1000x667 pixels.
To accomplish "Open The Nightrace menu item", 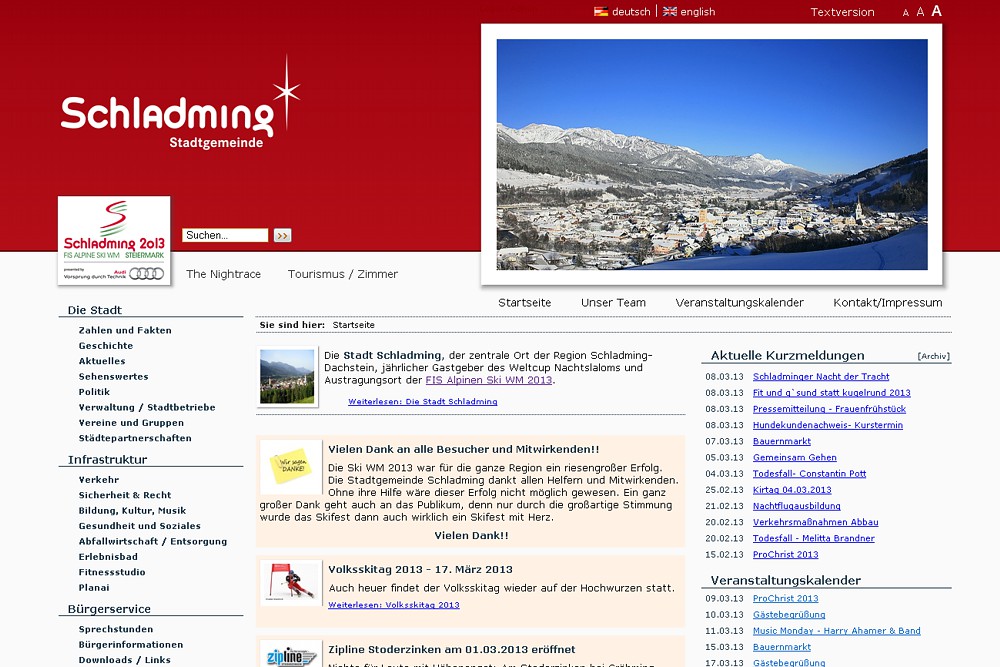I will click(x=223, y=274).
